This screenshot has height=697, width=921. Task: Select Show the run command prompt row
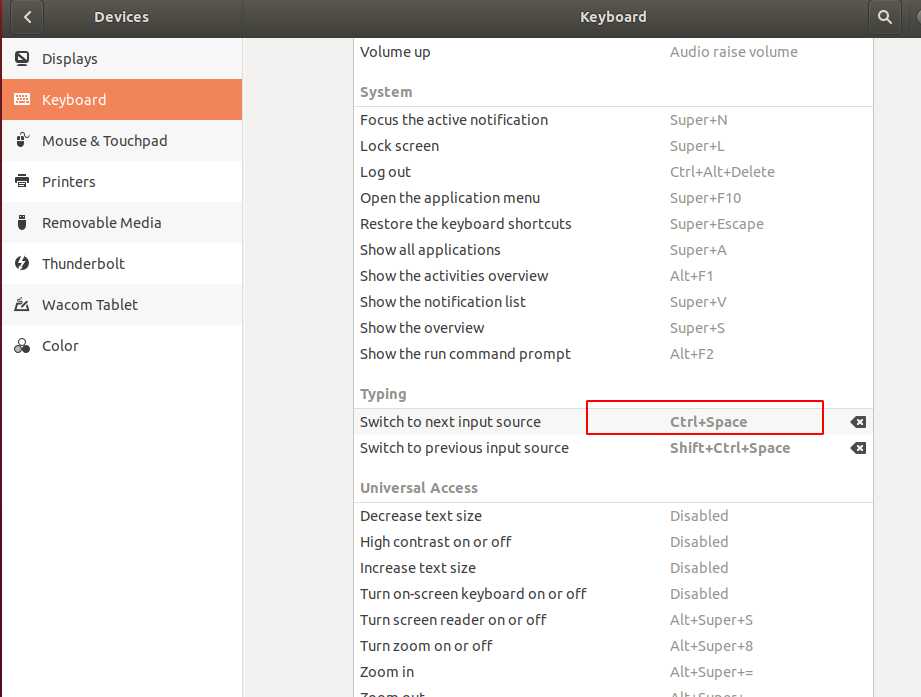(613, 353)
